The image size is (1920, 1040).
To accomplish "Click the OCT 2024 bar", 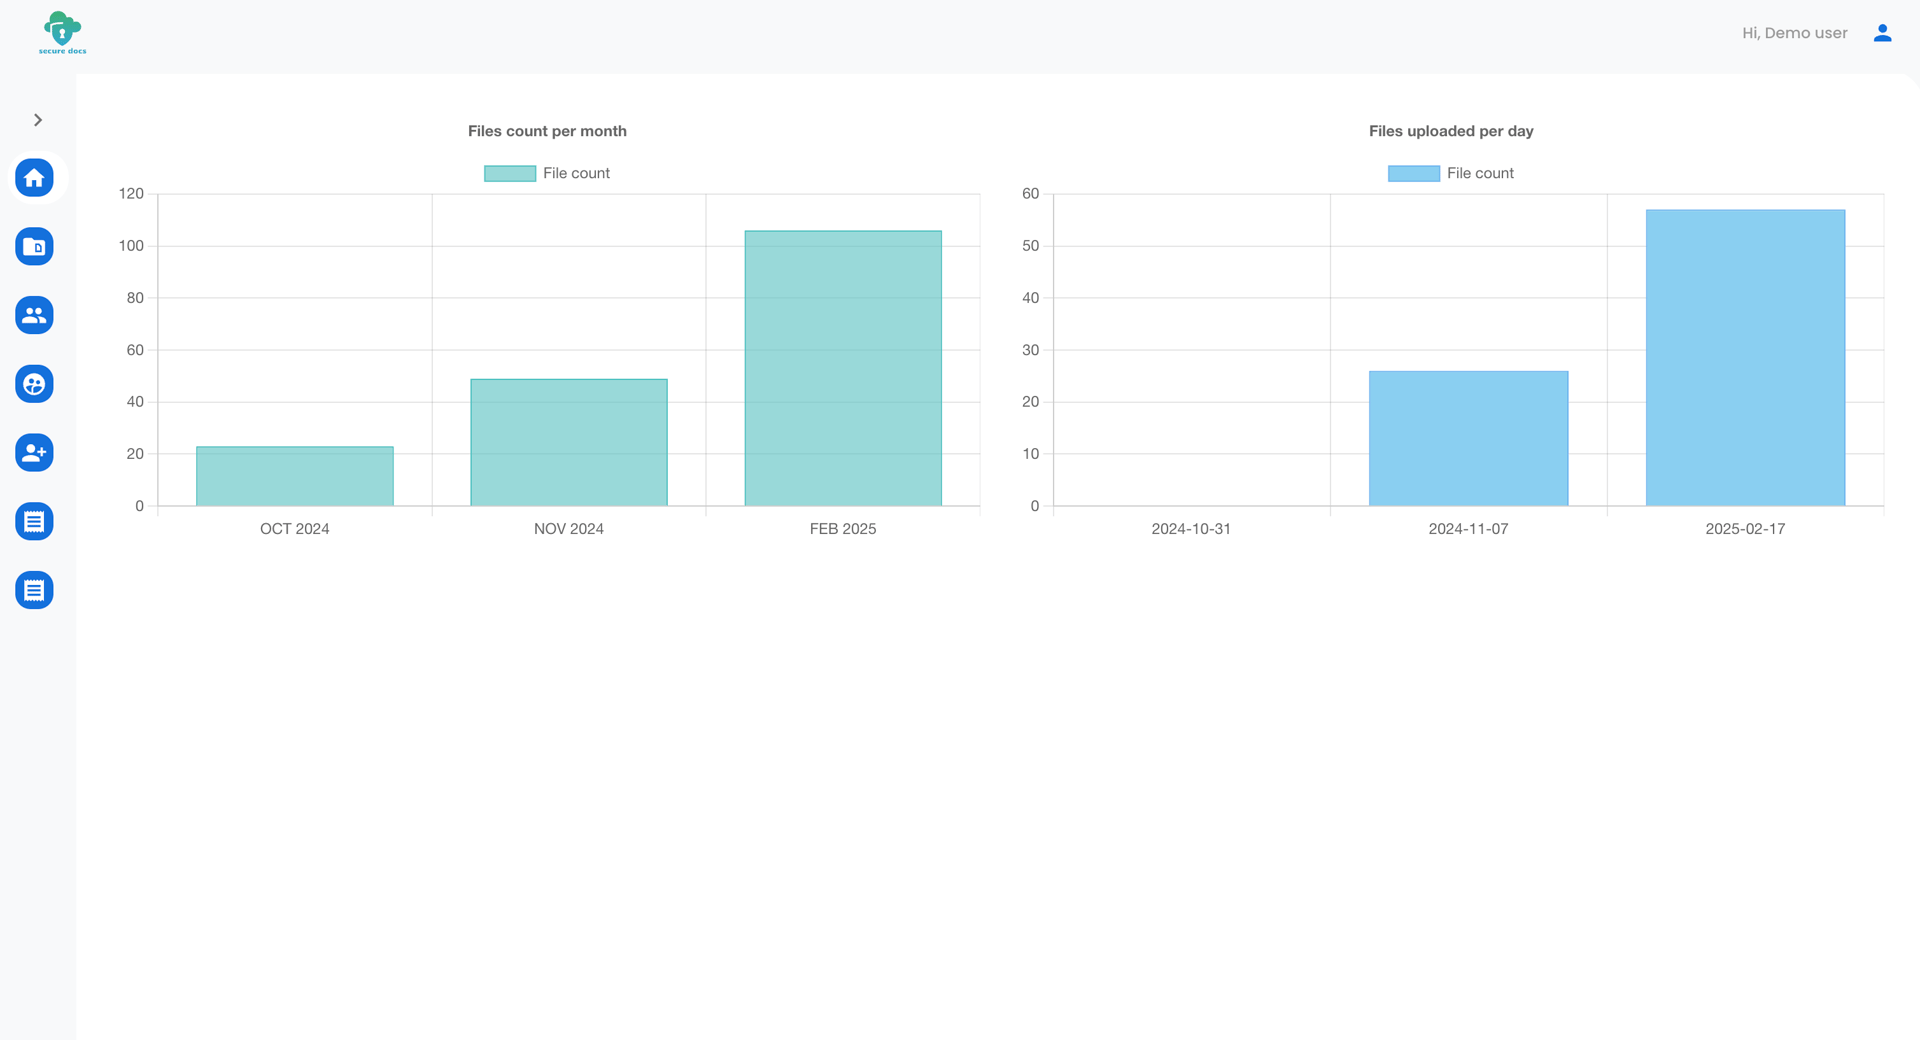I will 295,476.
